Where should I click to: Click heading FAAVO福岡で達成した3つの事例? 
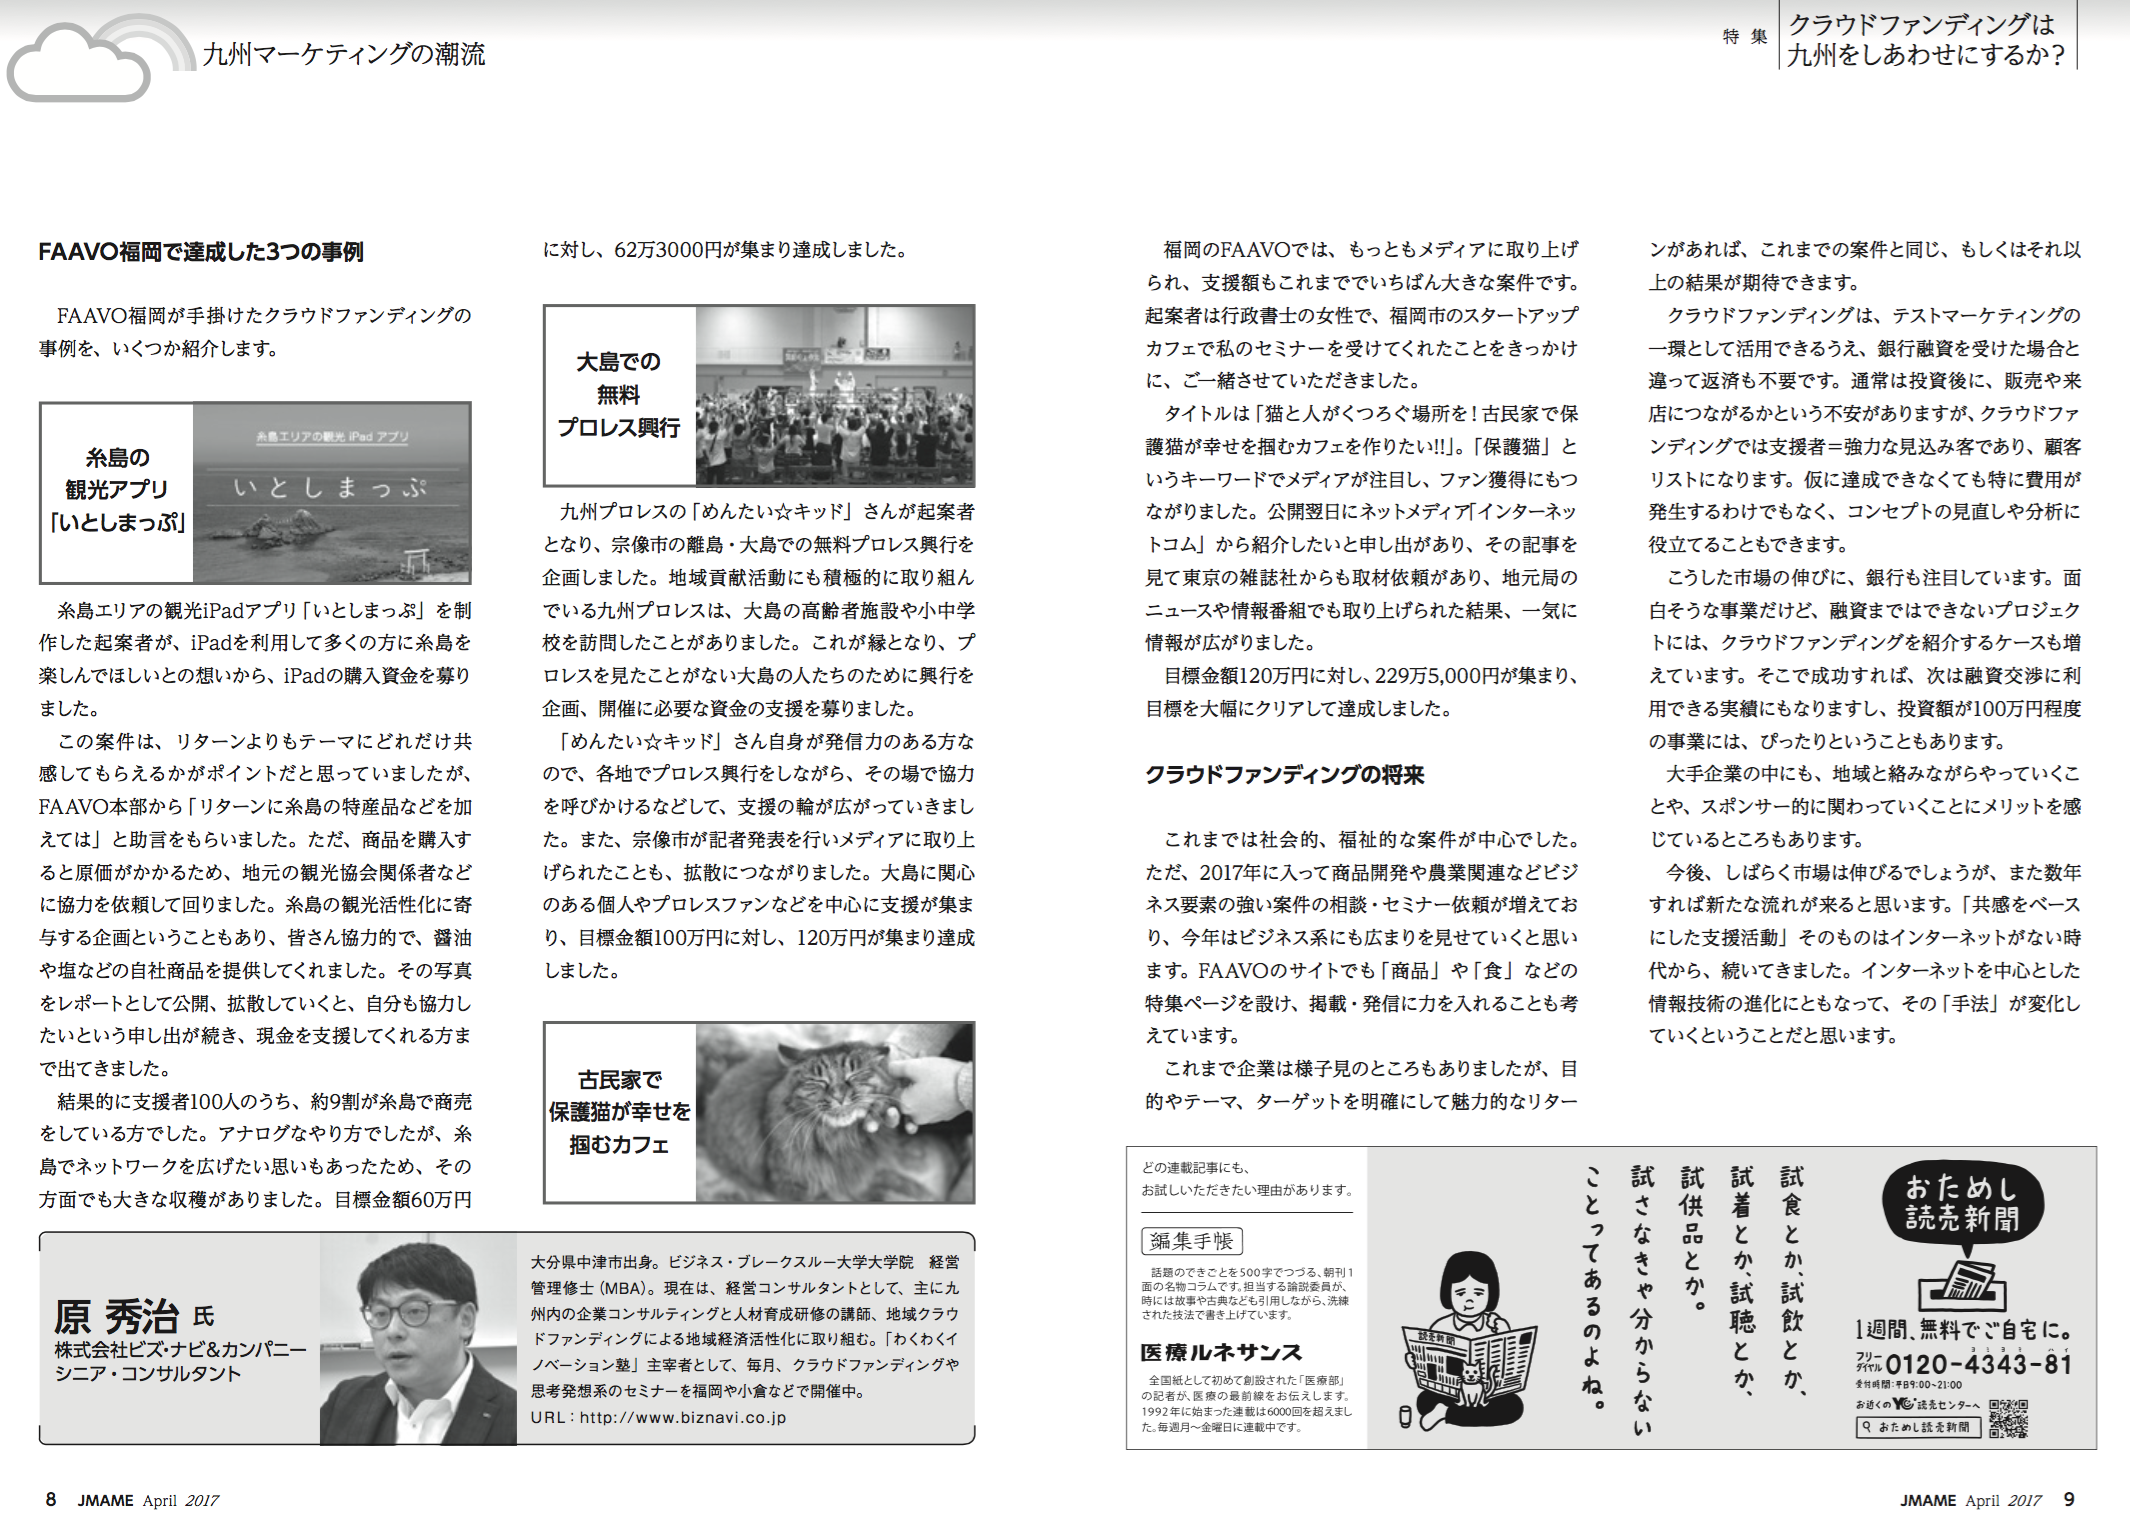pos(201,252)
